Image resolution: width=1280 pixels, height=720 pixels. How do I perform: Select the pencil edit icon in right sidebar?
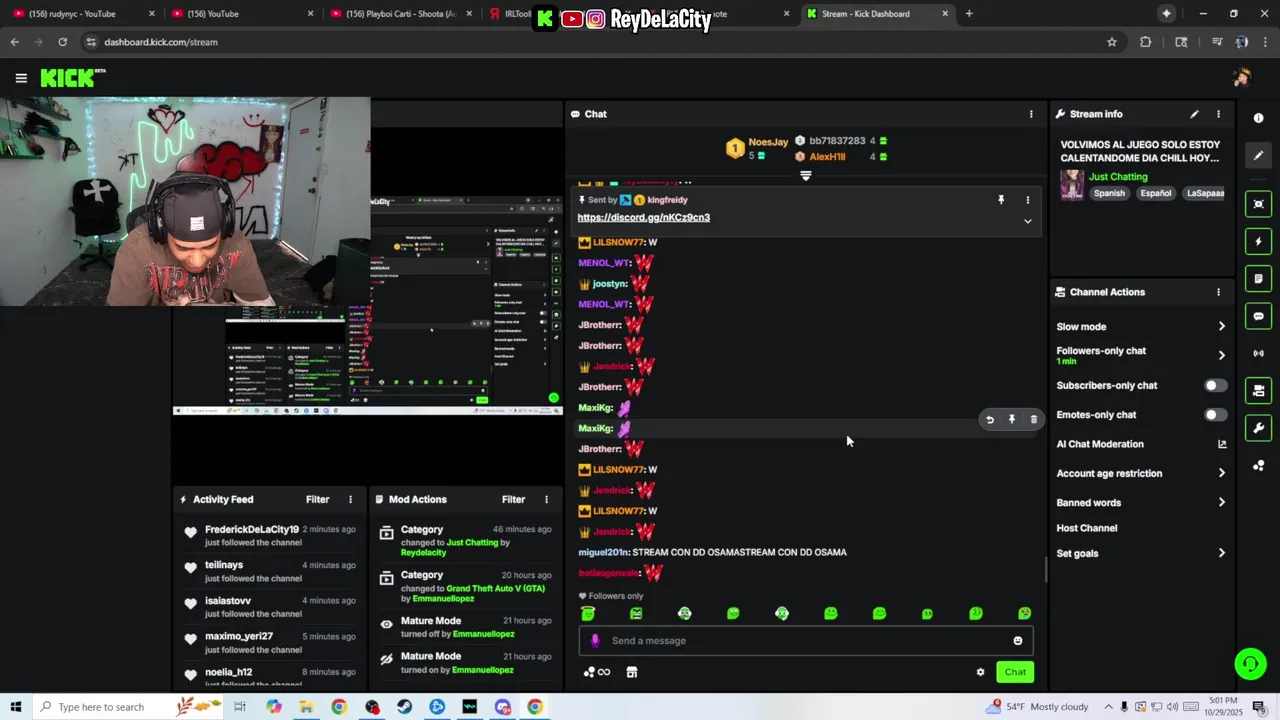pyautogui.click(x=1258, y=155)
